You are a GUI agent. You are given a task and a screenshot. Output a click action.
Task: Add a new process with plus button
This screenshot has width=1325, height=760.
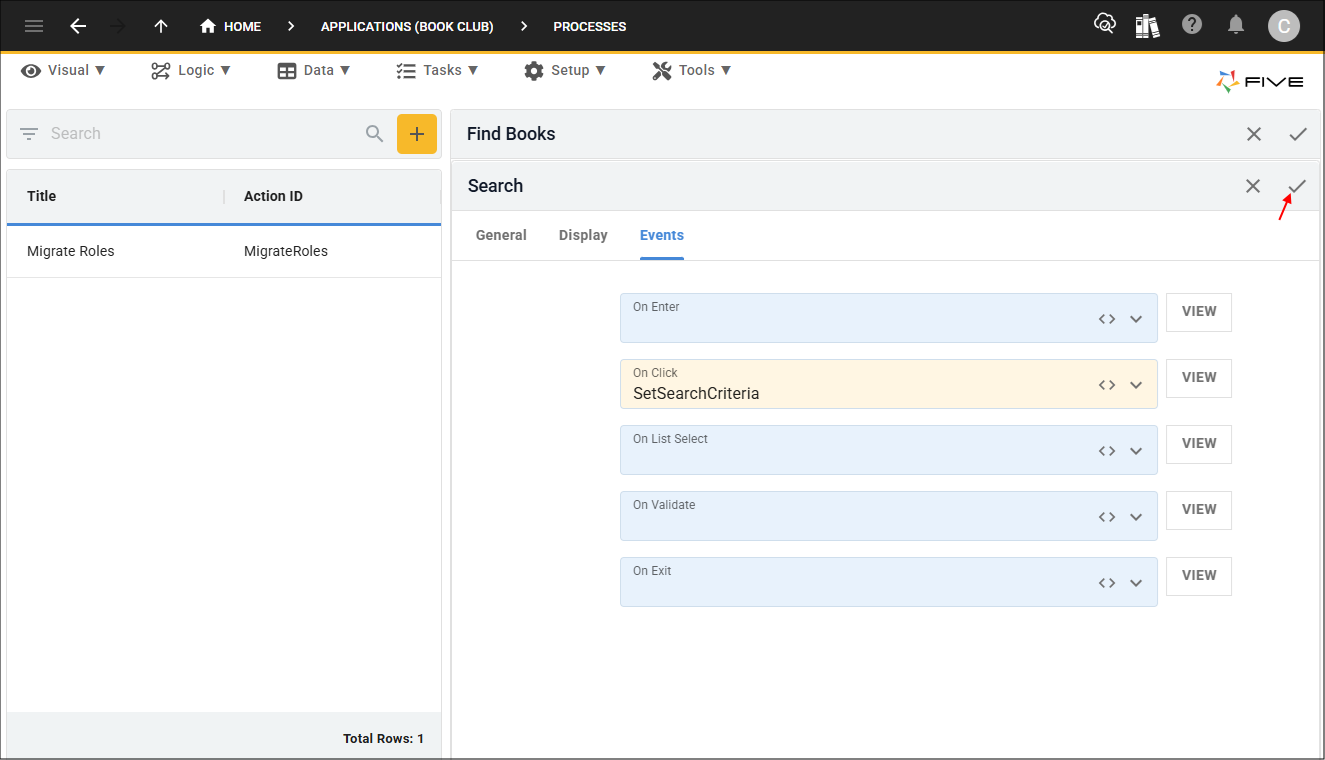tap(417, 134)
